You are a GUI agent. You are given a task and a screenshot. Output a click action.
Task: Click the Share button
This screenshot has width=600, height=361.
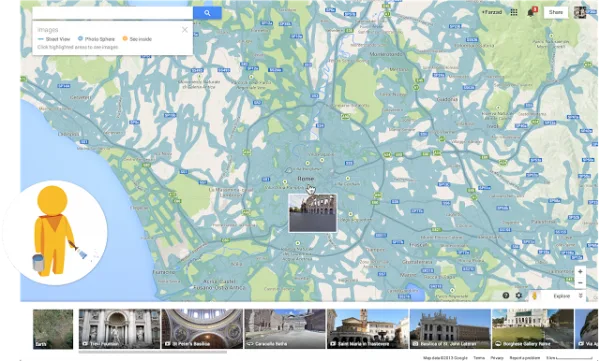point(556,12)
